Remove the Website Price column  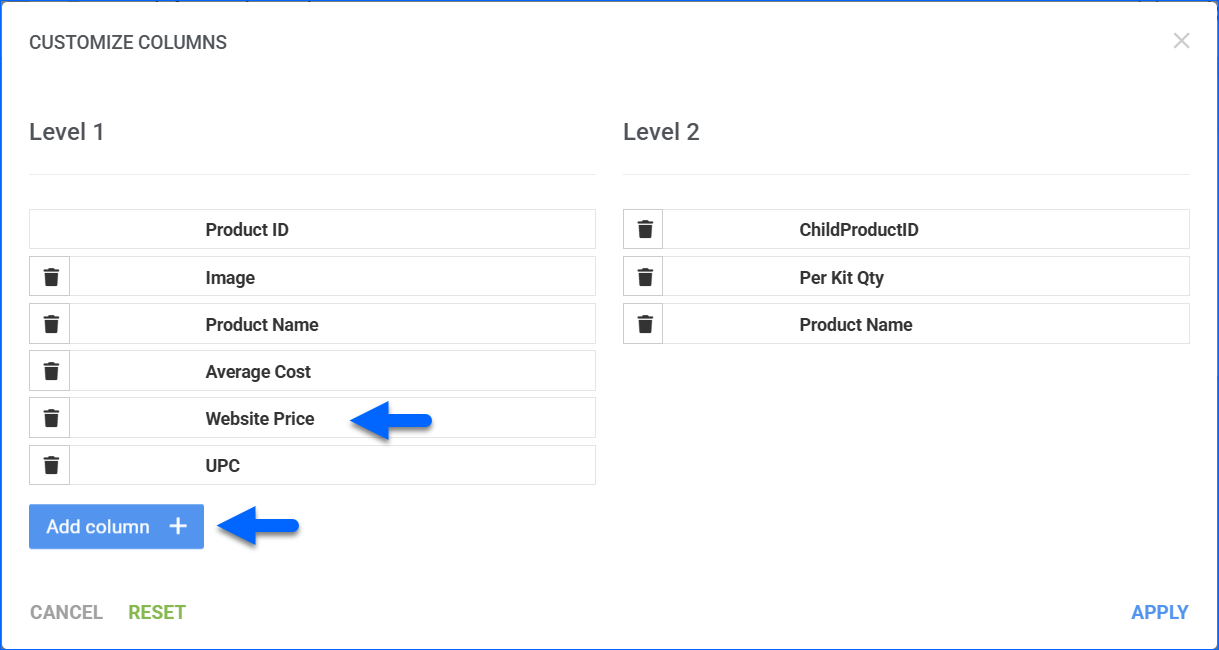click(x=51, y=418)
